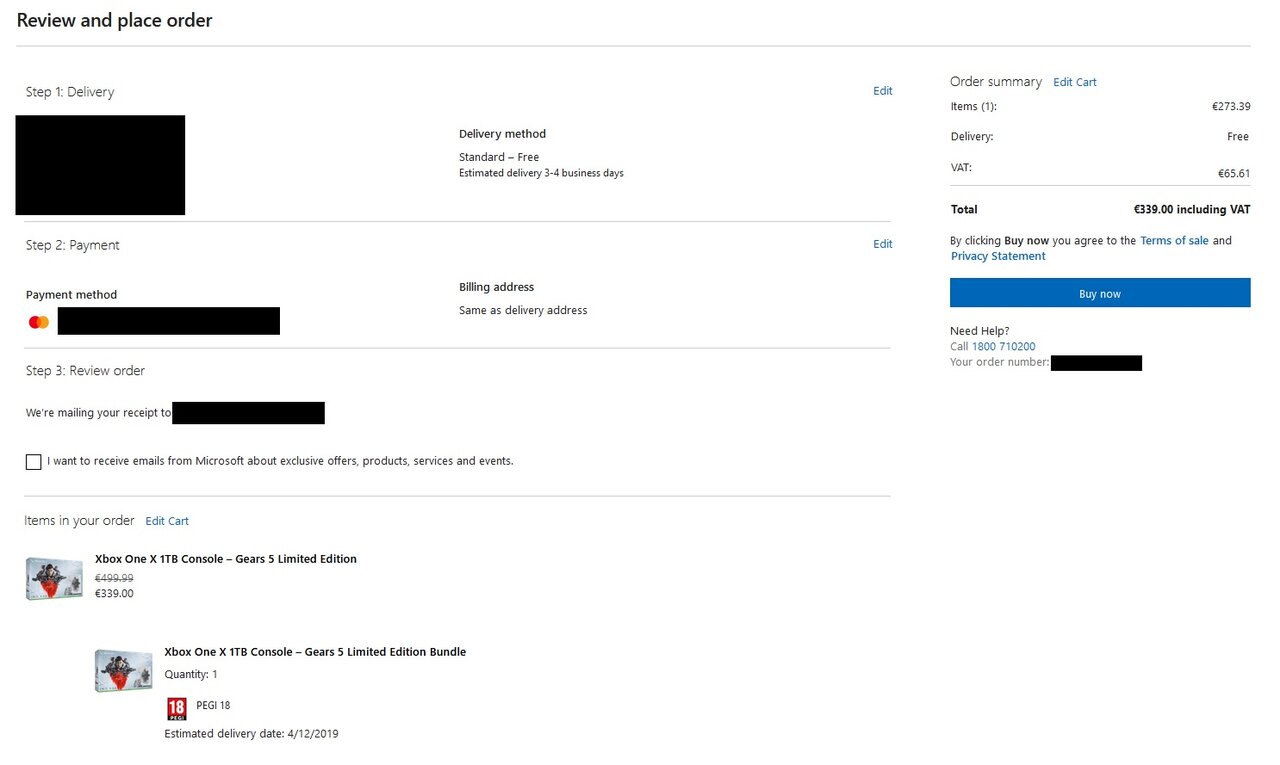The width and height of the screenshot is (1280, 765).
Task: Click the Billing address label
Action: click(x=497, y=287)
